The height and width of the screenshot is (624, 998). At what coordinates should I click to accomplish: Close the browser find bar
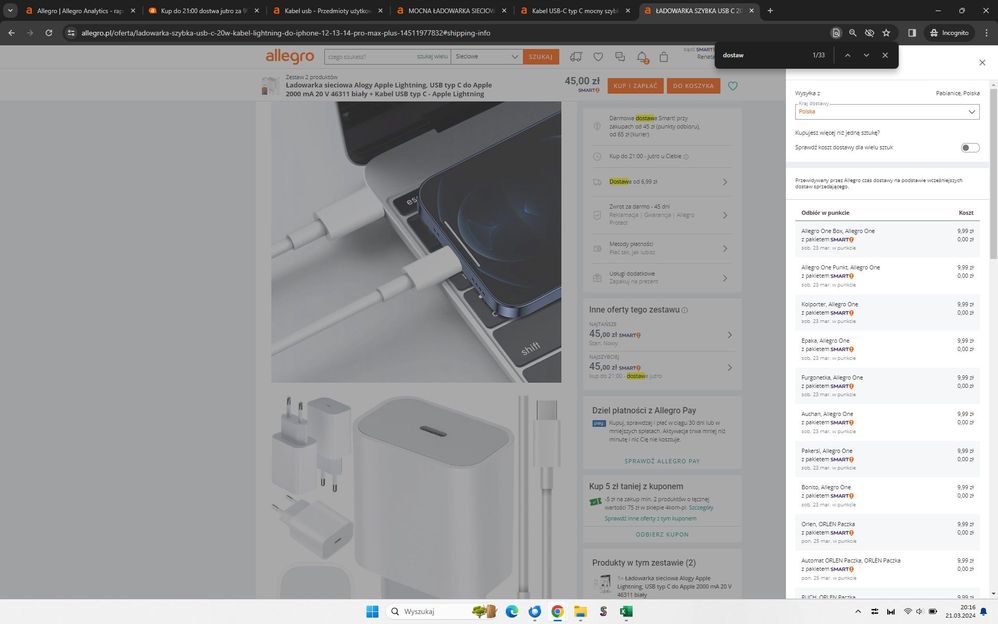click(885, 55)
